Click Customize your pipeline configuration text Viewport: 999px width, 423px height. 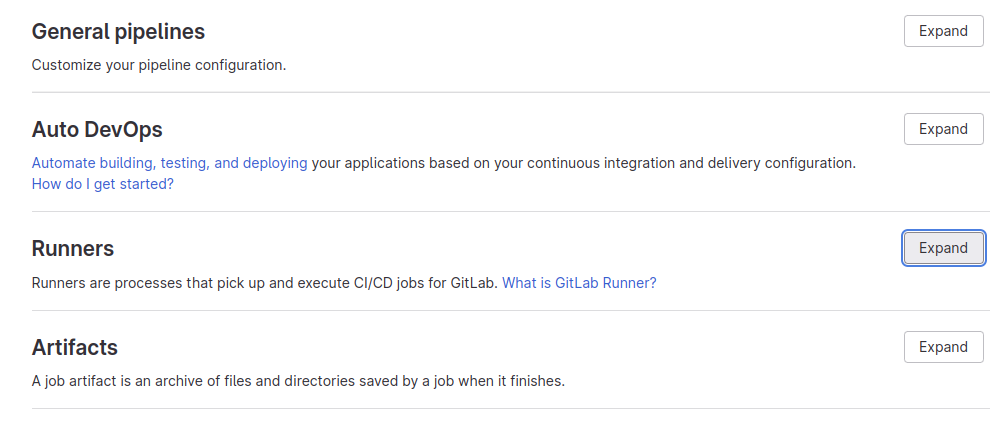pos(159,65)
